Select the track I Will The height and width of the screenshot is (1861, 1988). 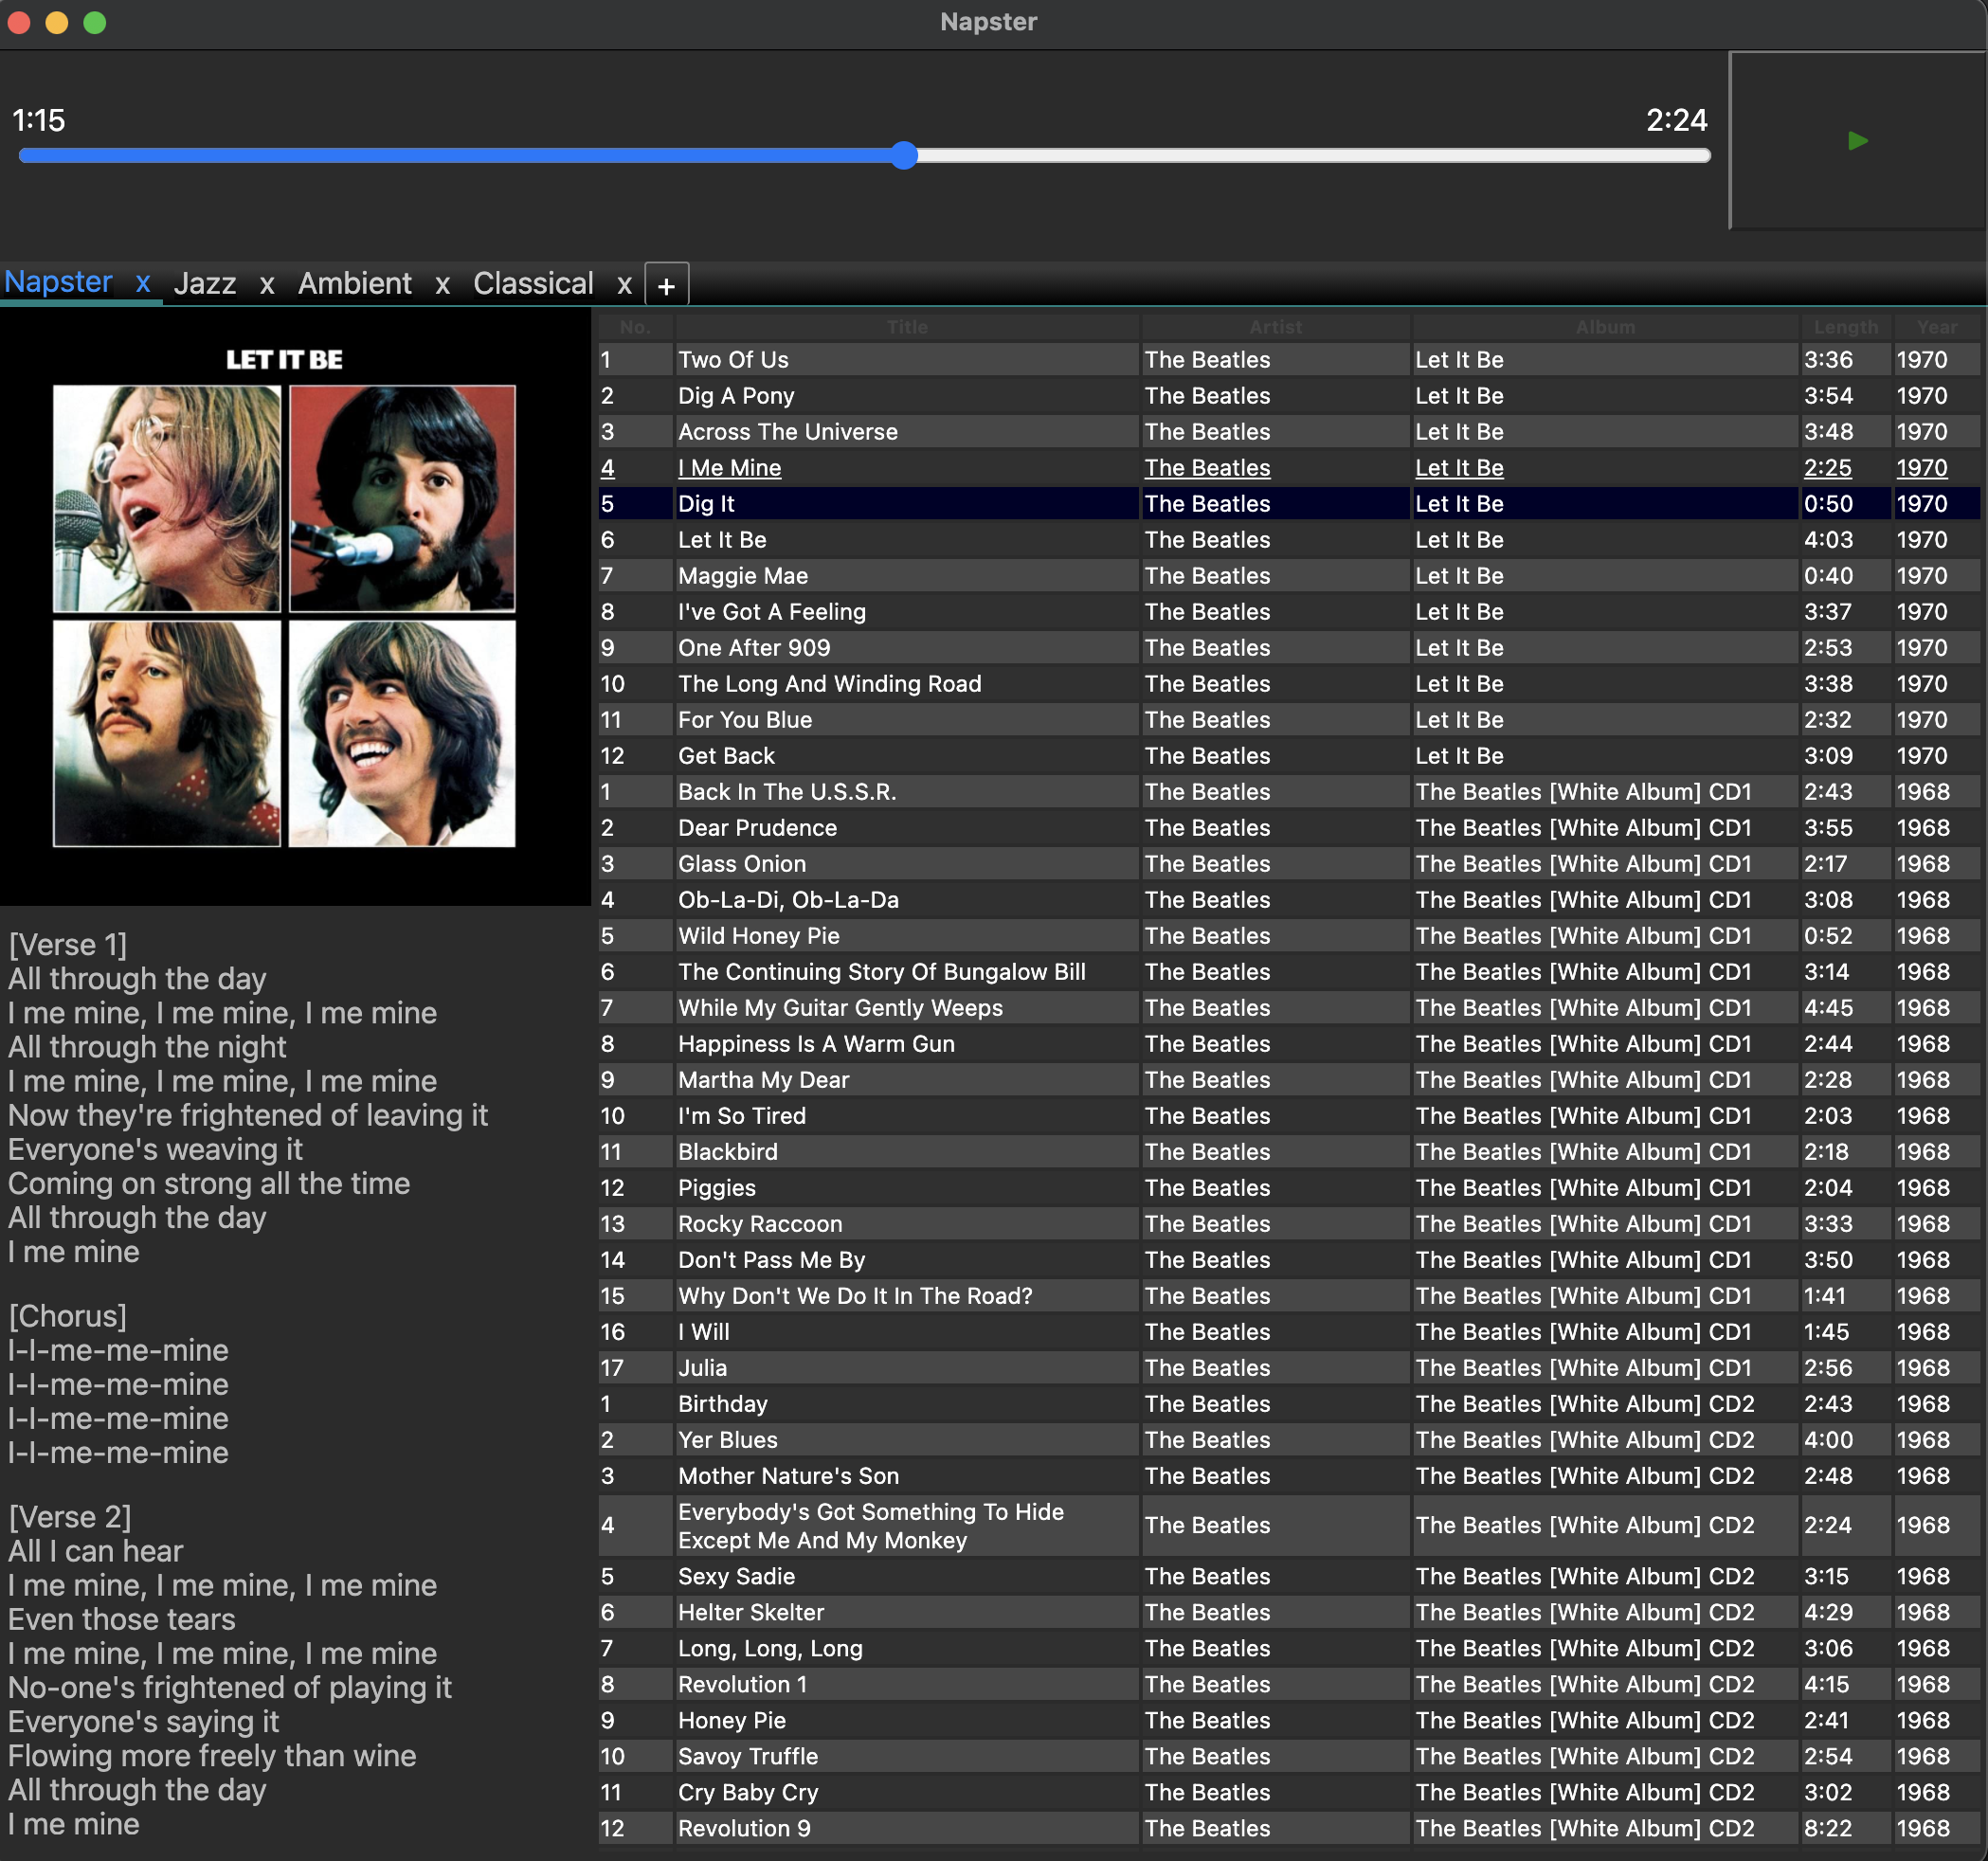point(1288,1332)
